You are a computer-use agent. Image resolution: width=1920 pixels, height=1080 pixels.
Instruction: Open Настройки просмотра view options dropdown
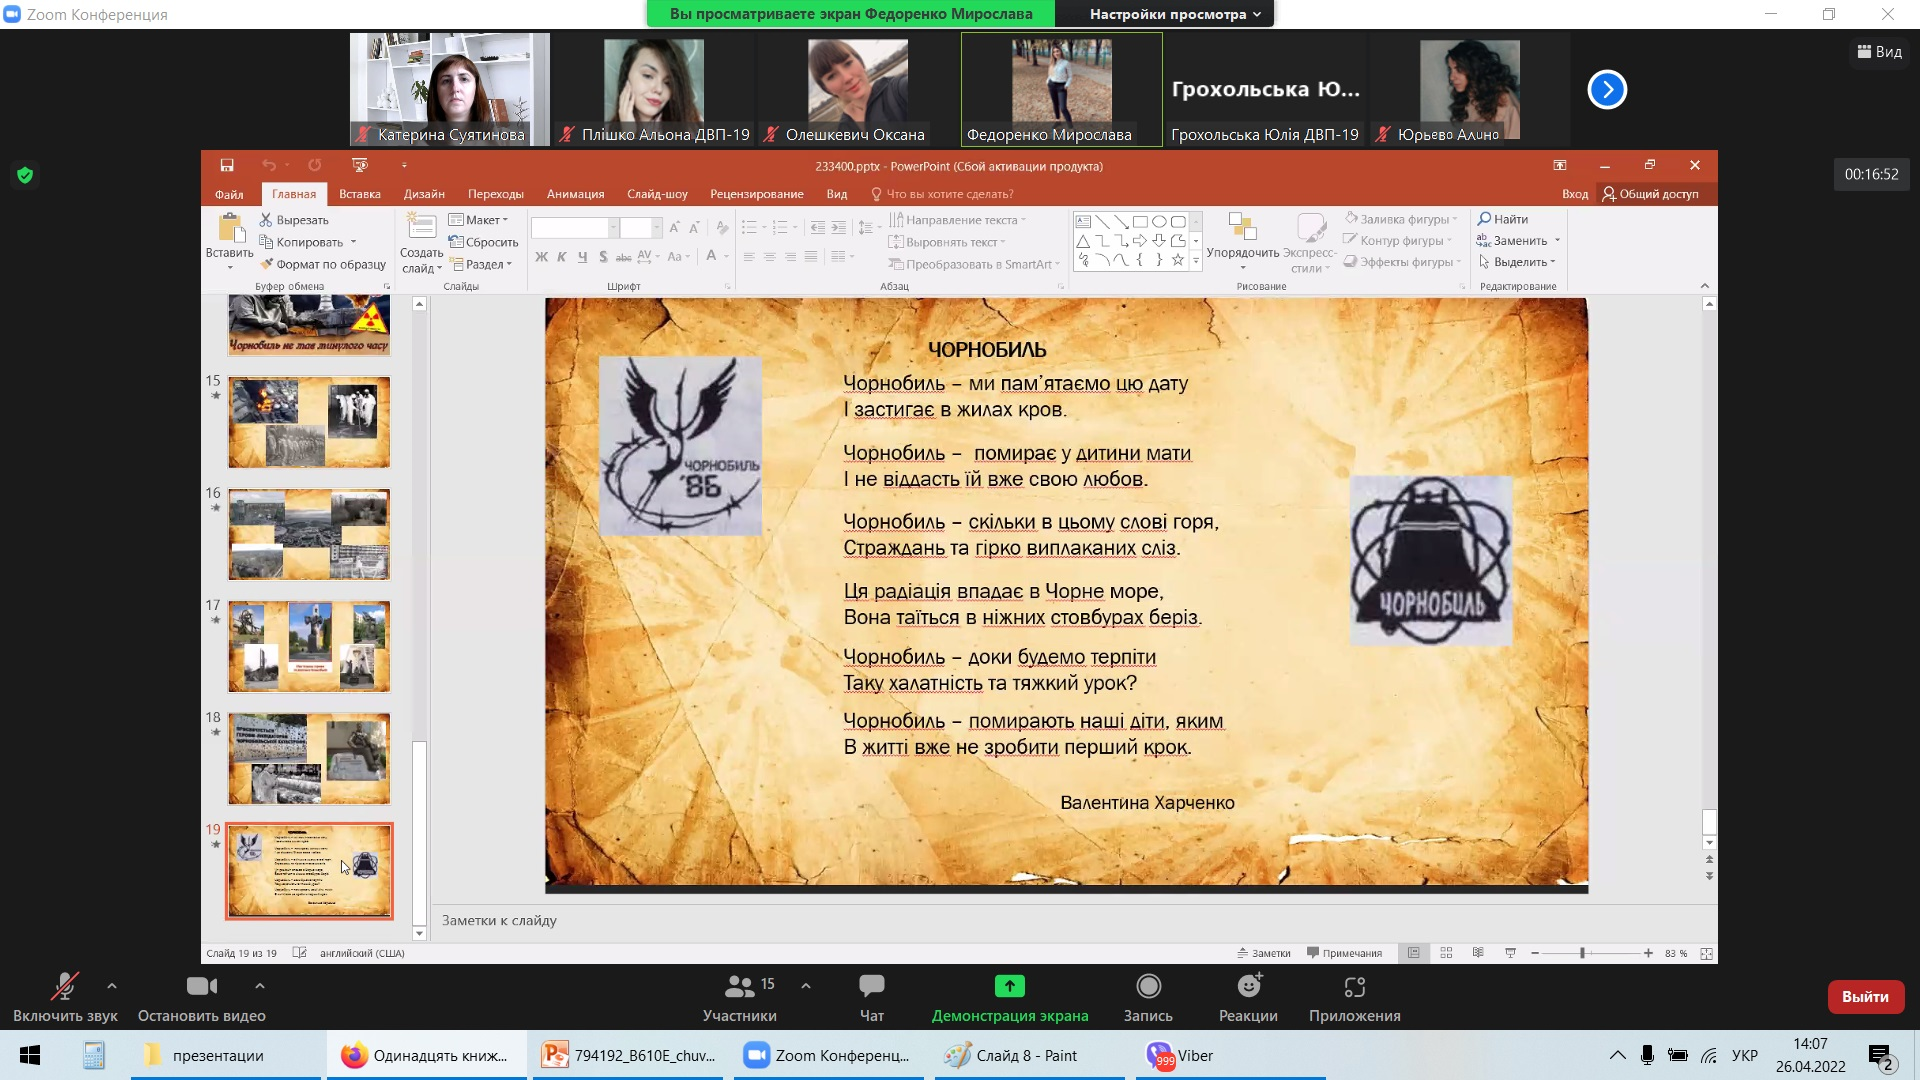tap(1175, 14)
